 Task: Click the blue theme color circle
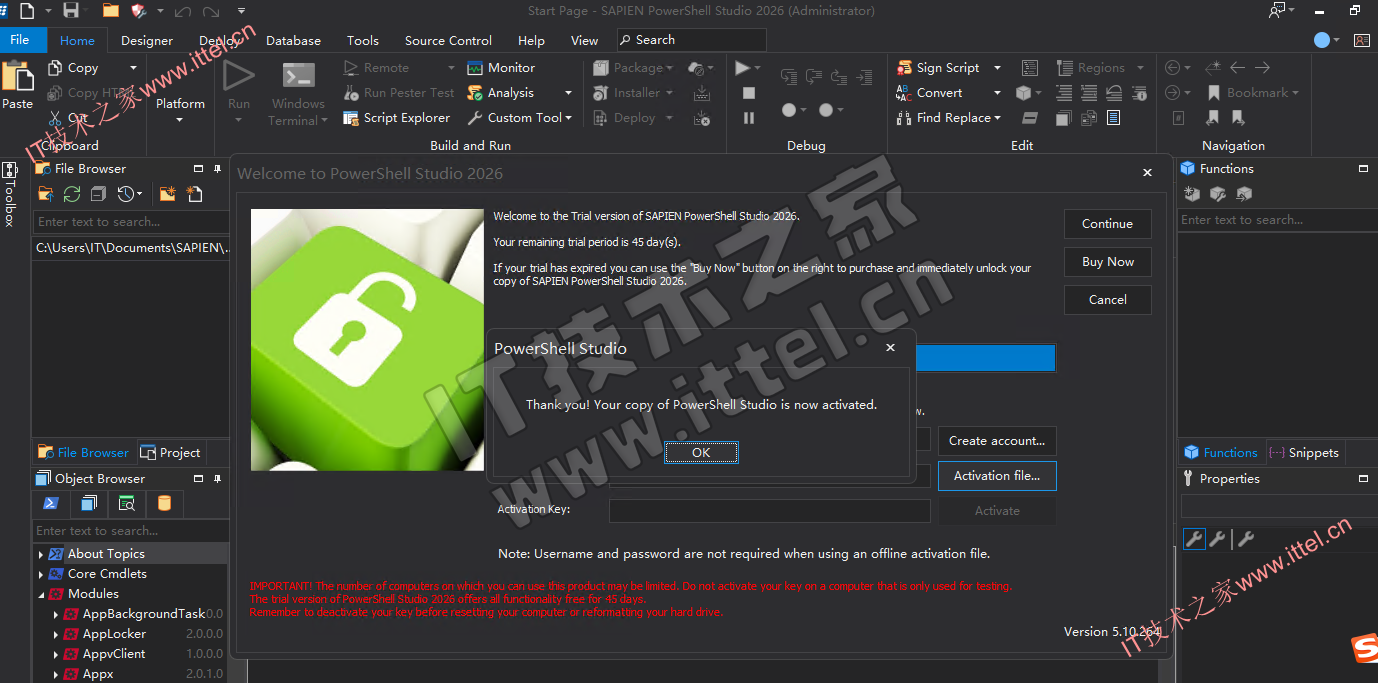1322,40
